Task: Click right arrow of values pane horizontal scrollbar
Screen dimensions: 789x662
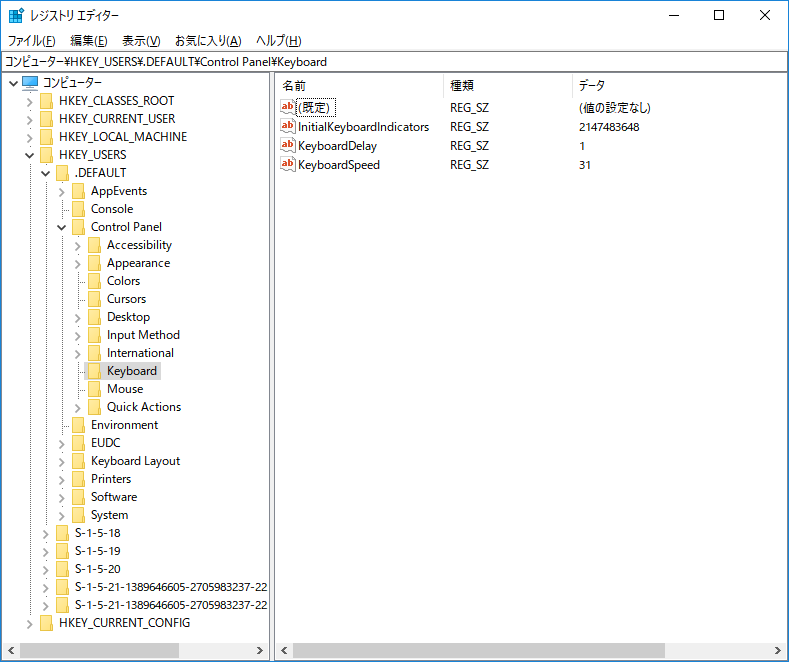Action: pos(778,650)
